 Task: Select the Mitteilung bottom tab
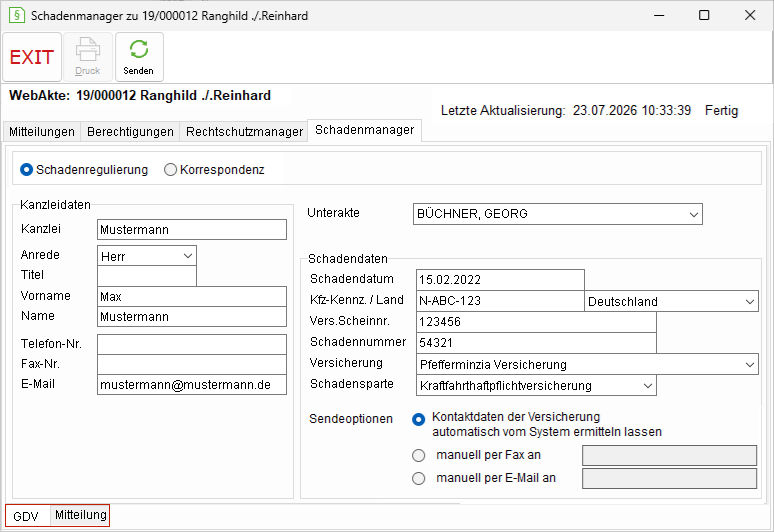coord(80,515)
